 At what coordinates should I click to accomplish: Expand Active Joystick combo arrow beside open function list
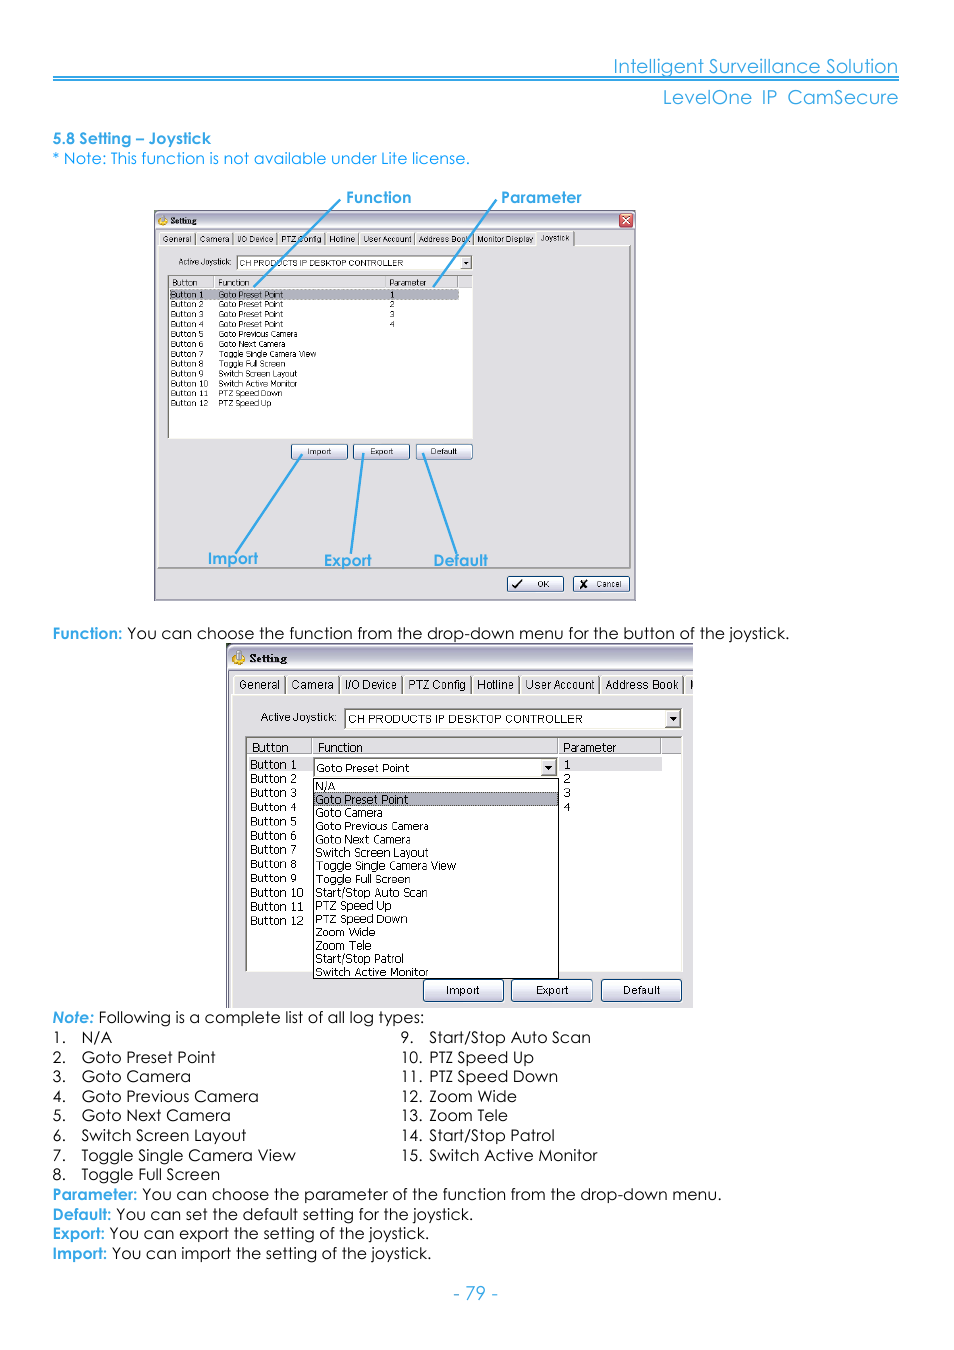pyautogui.click(x=673, y=719)
